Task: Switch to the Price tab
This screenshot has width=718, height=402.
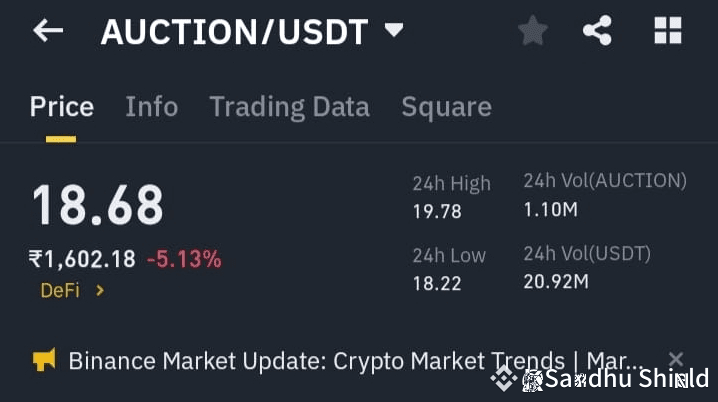Action: (62, 107)
